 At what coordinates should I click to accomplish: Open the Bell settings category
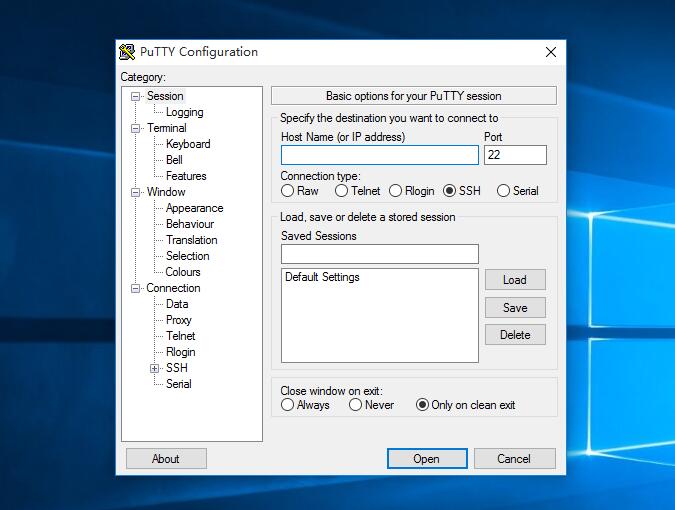(x=174, y=160)
